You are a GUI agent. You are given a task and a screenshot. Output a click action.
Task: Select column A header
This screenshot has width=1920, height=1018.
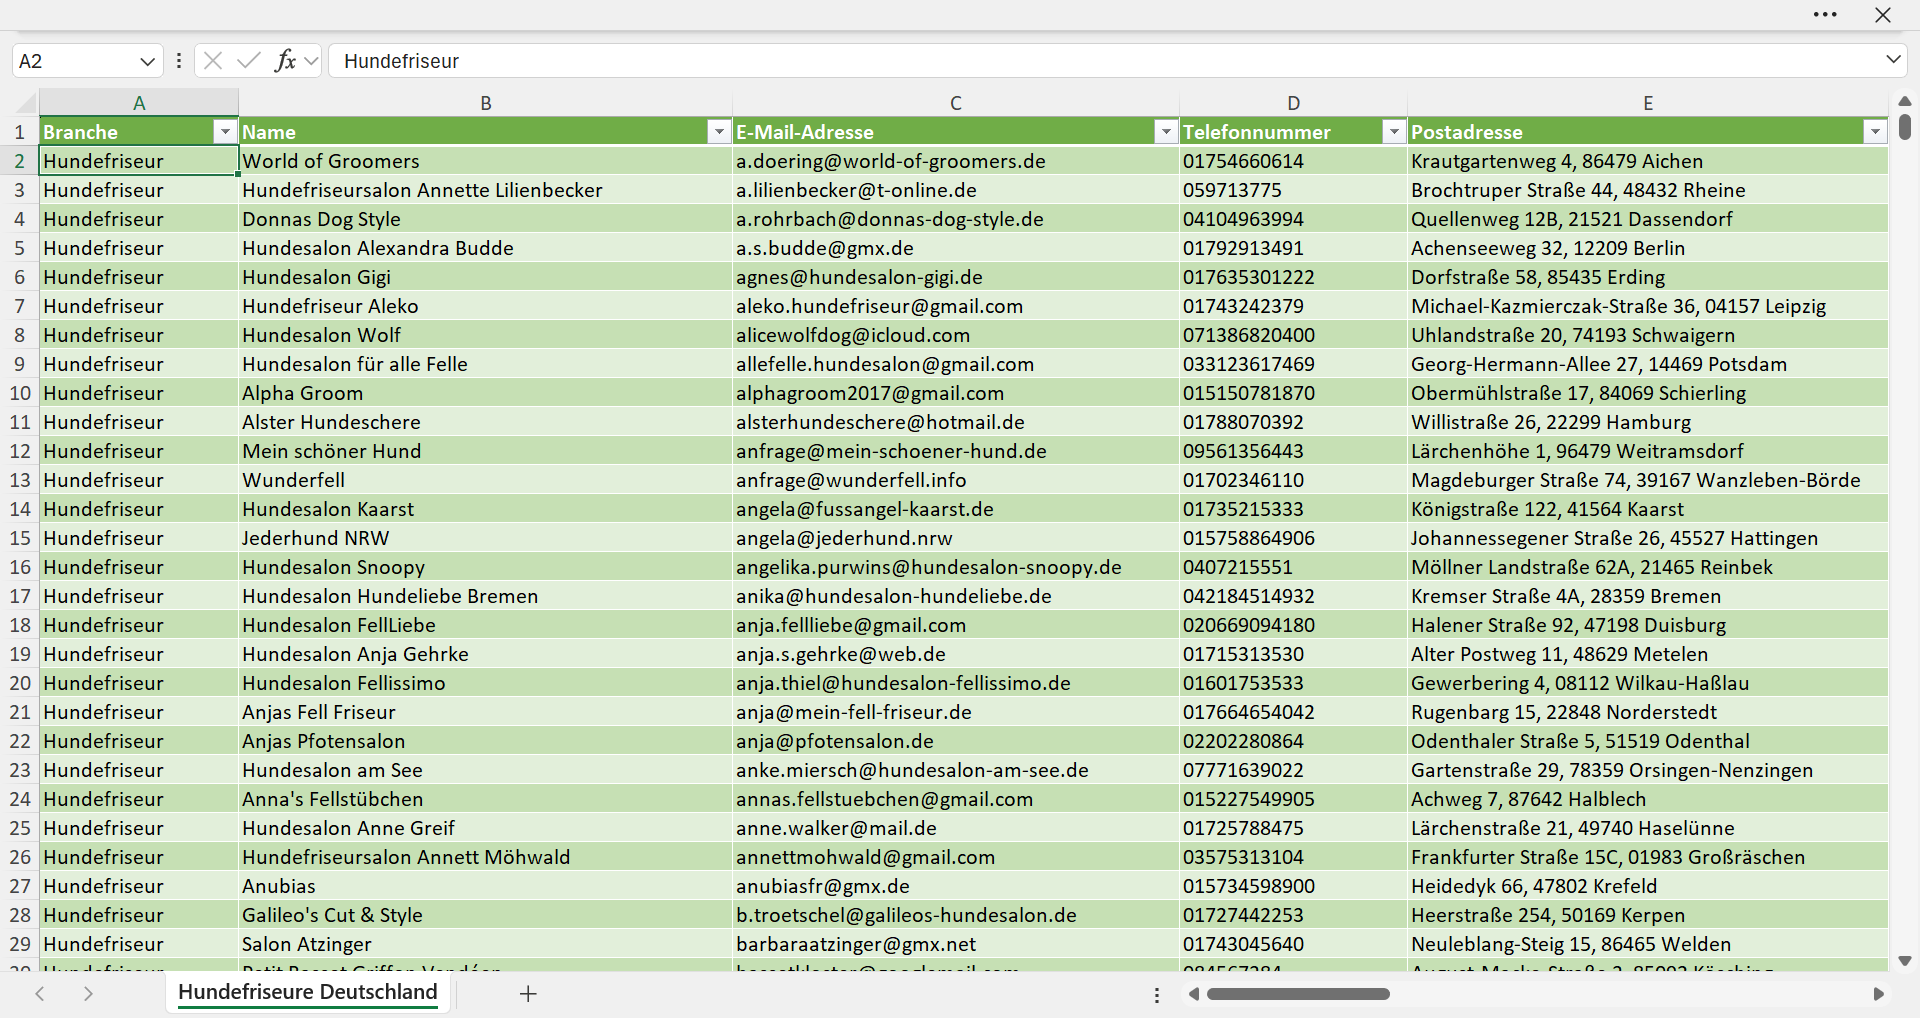pos(139,103)
